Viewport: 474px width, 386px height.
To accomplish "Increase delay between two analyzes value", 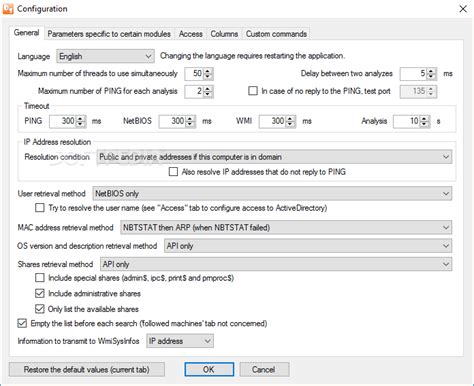I will (x=431, y=71).
